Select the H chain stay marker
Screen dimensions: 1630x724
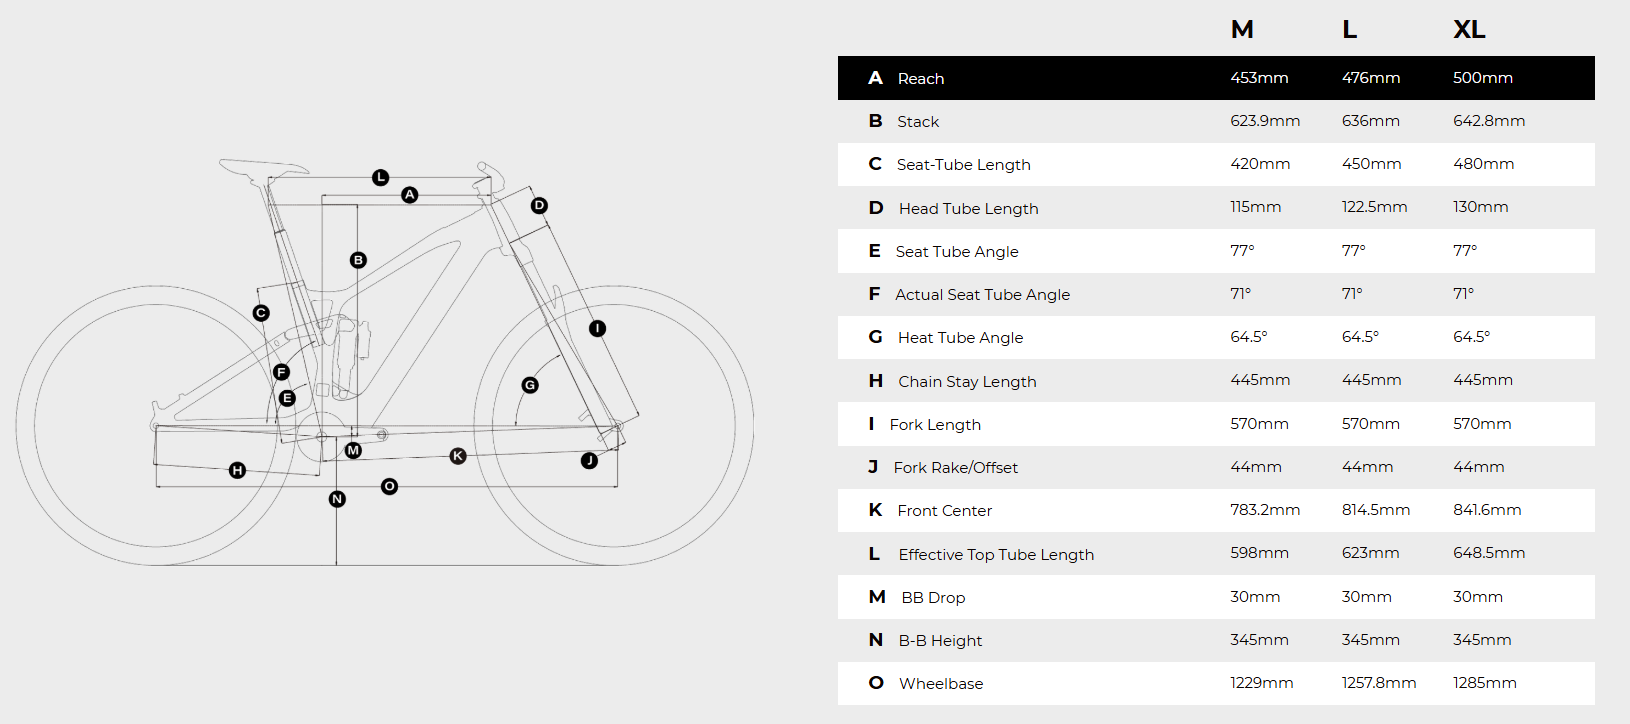tap(237, 470)
